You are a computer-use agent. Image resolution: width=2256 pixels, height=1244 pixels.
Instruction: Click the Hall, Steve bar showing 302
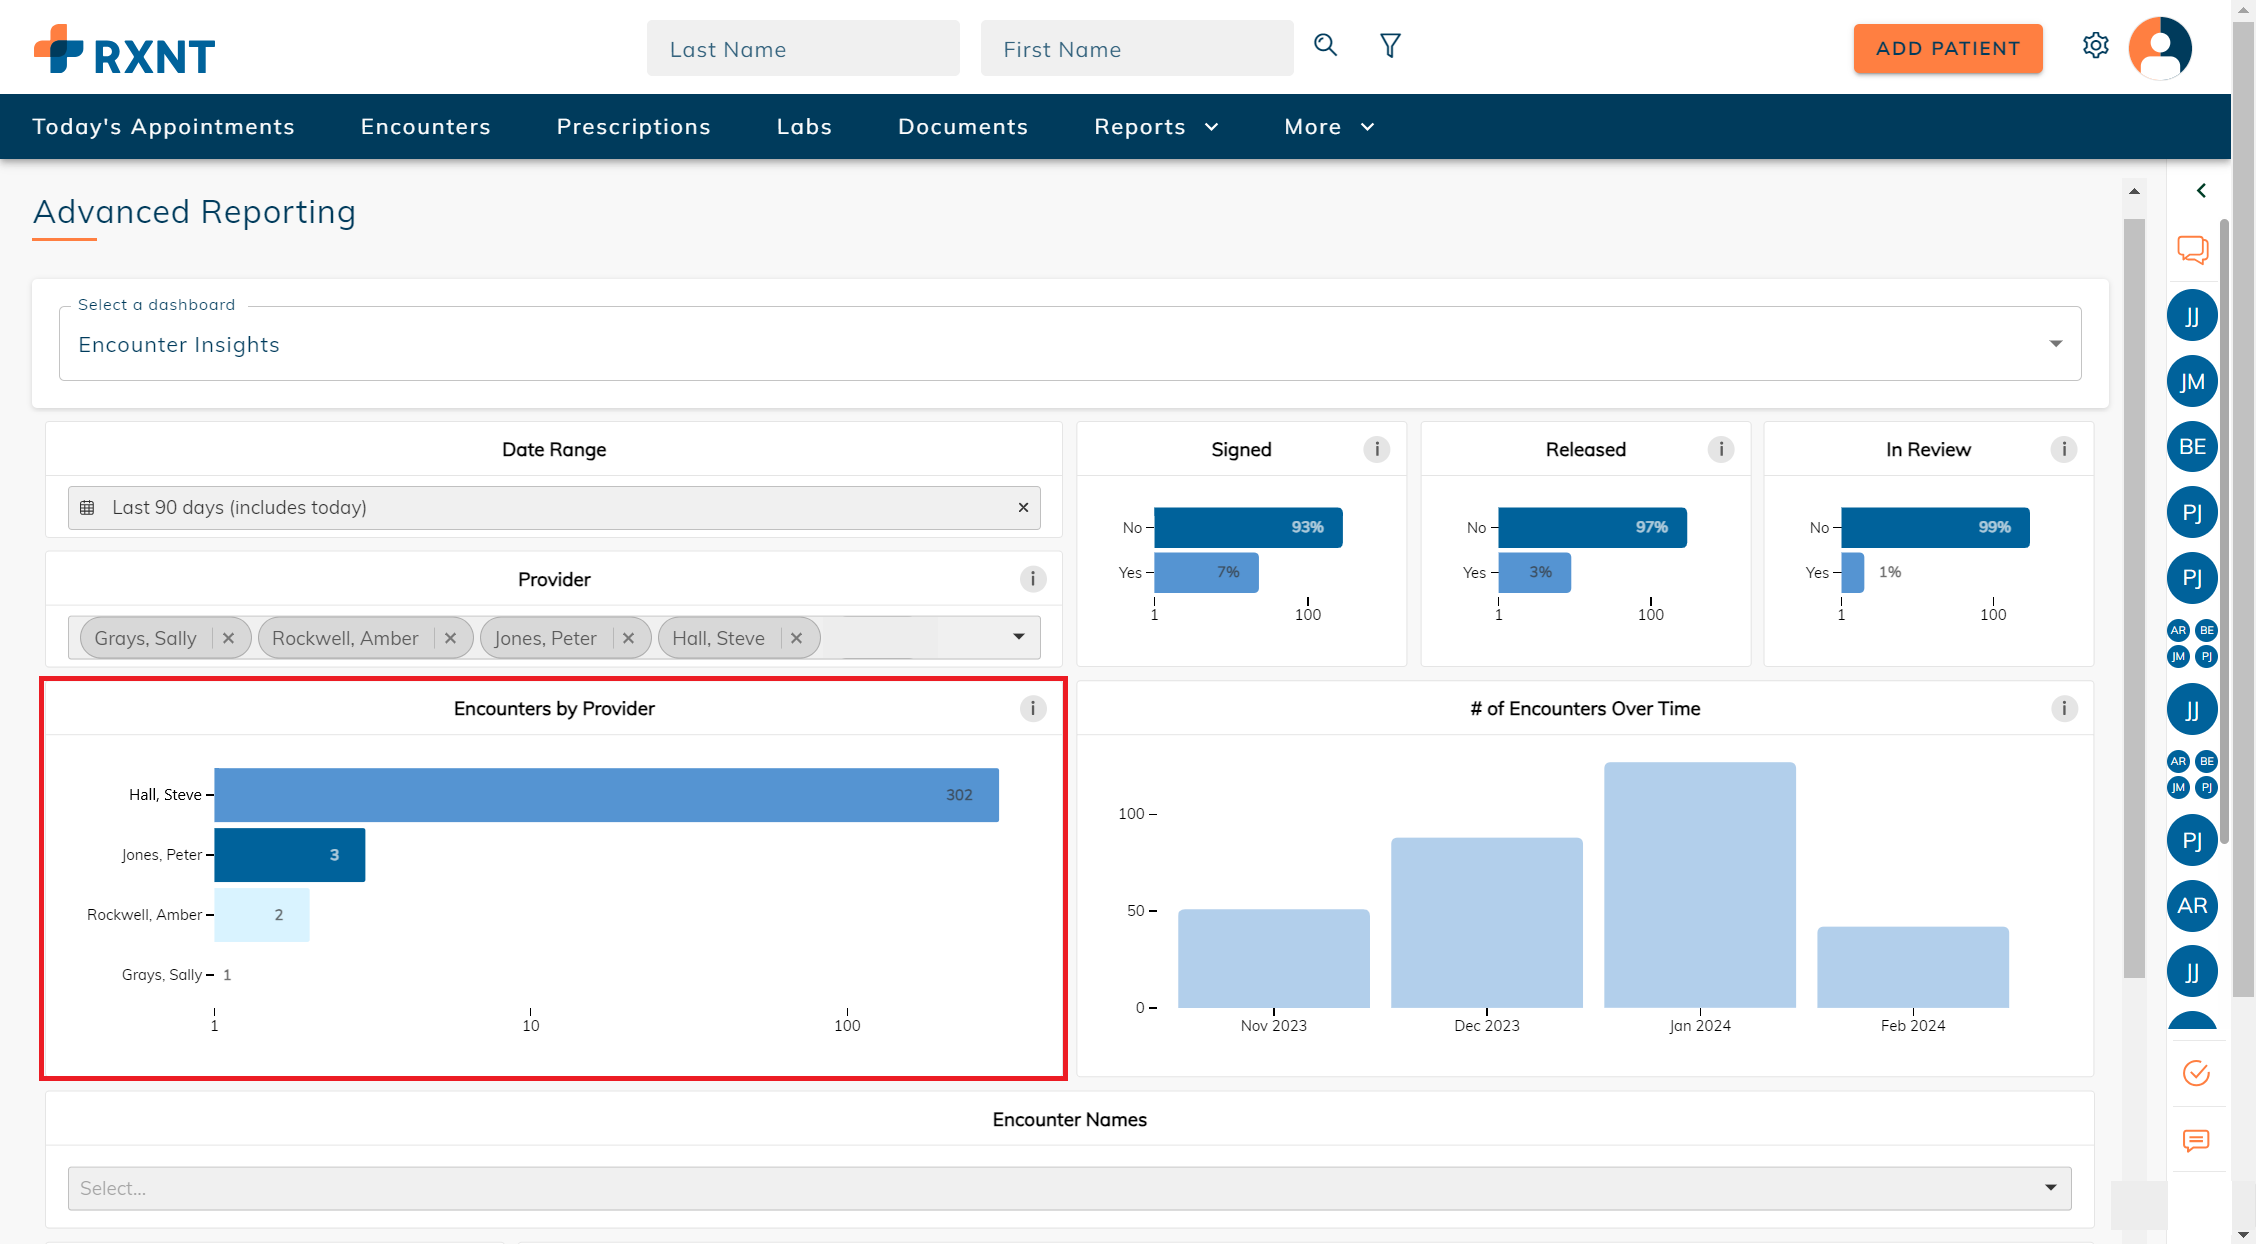point(606,795)
